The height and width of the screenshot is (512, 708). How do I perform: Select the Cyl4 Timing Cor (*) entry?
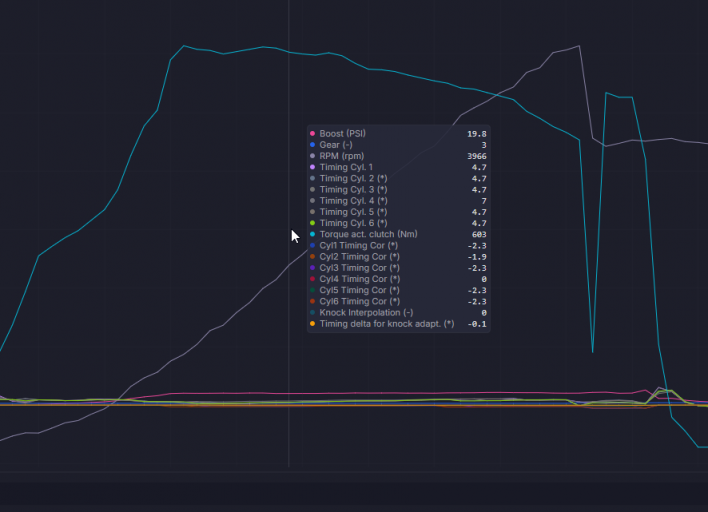pos(398,279)
